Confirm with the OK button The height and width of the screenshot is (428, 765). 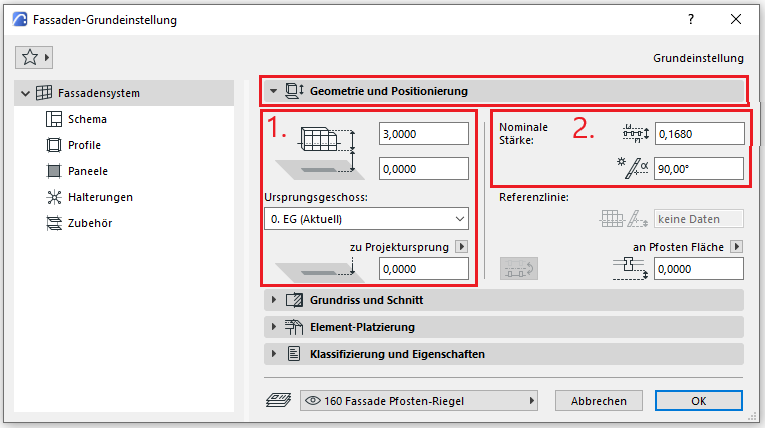[698, 401]
